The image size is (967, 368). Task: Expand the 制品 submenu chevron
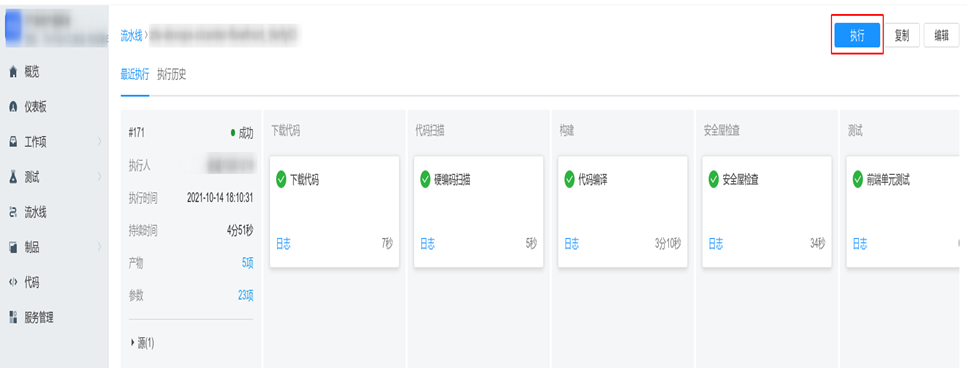pyautogui.click(x=99, y=248)
